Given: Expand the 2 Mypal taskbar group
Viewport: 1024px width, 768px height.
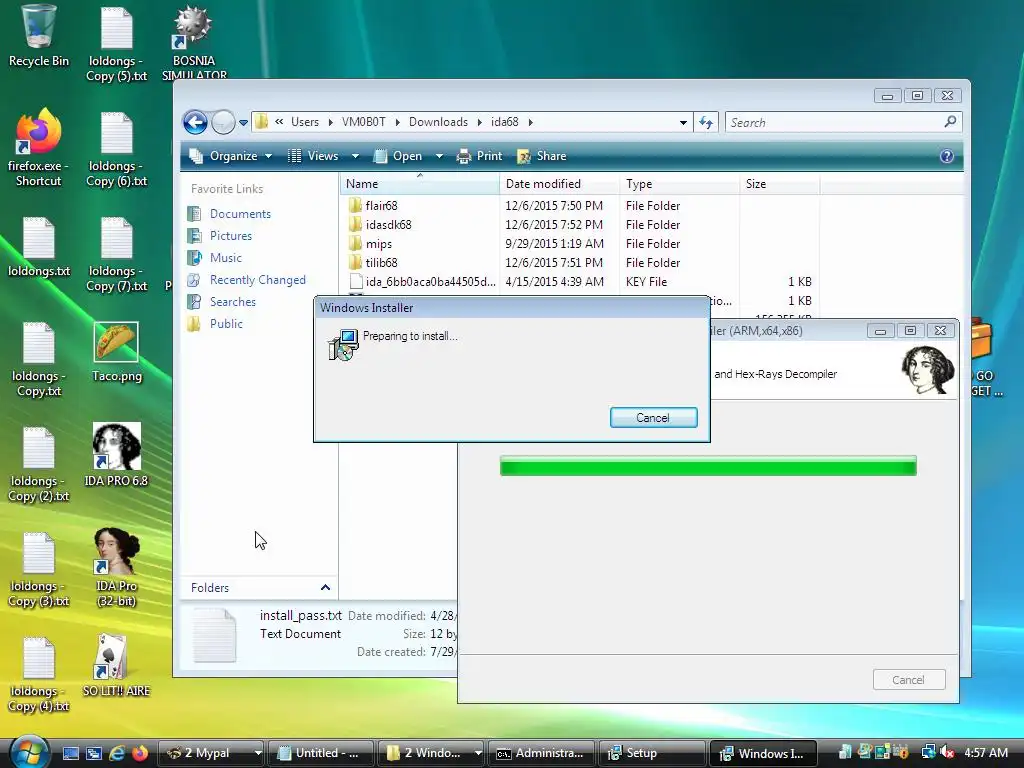Looking at the screenshot, I should pyautogui.click(x=258, y=753).
